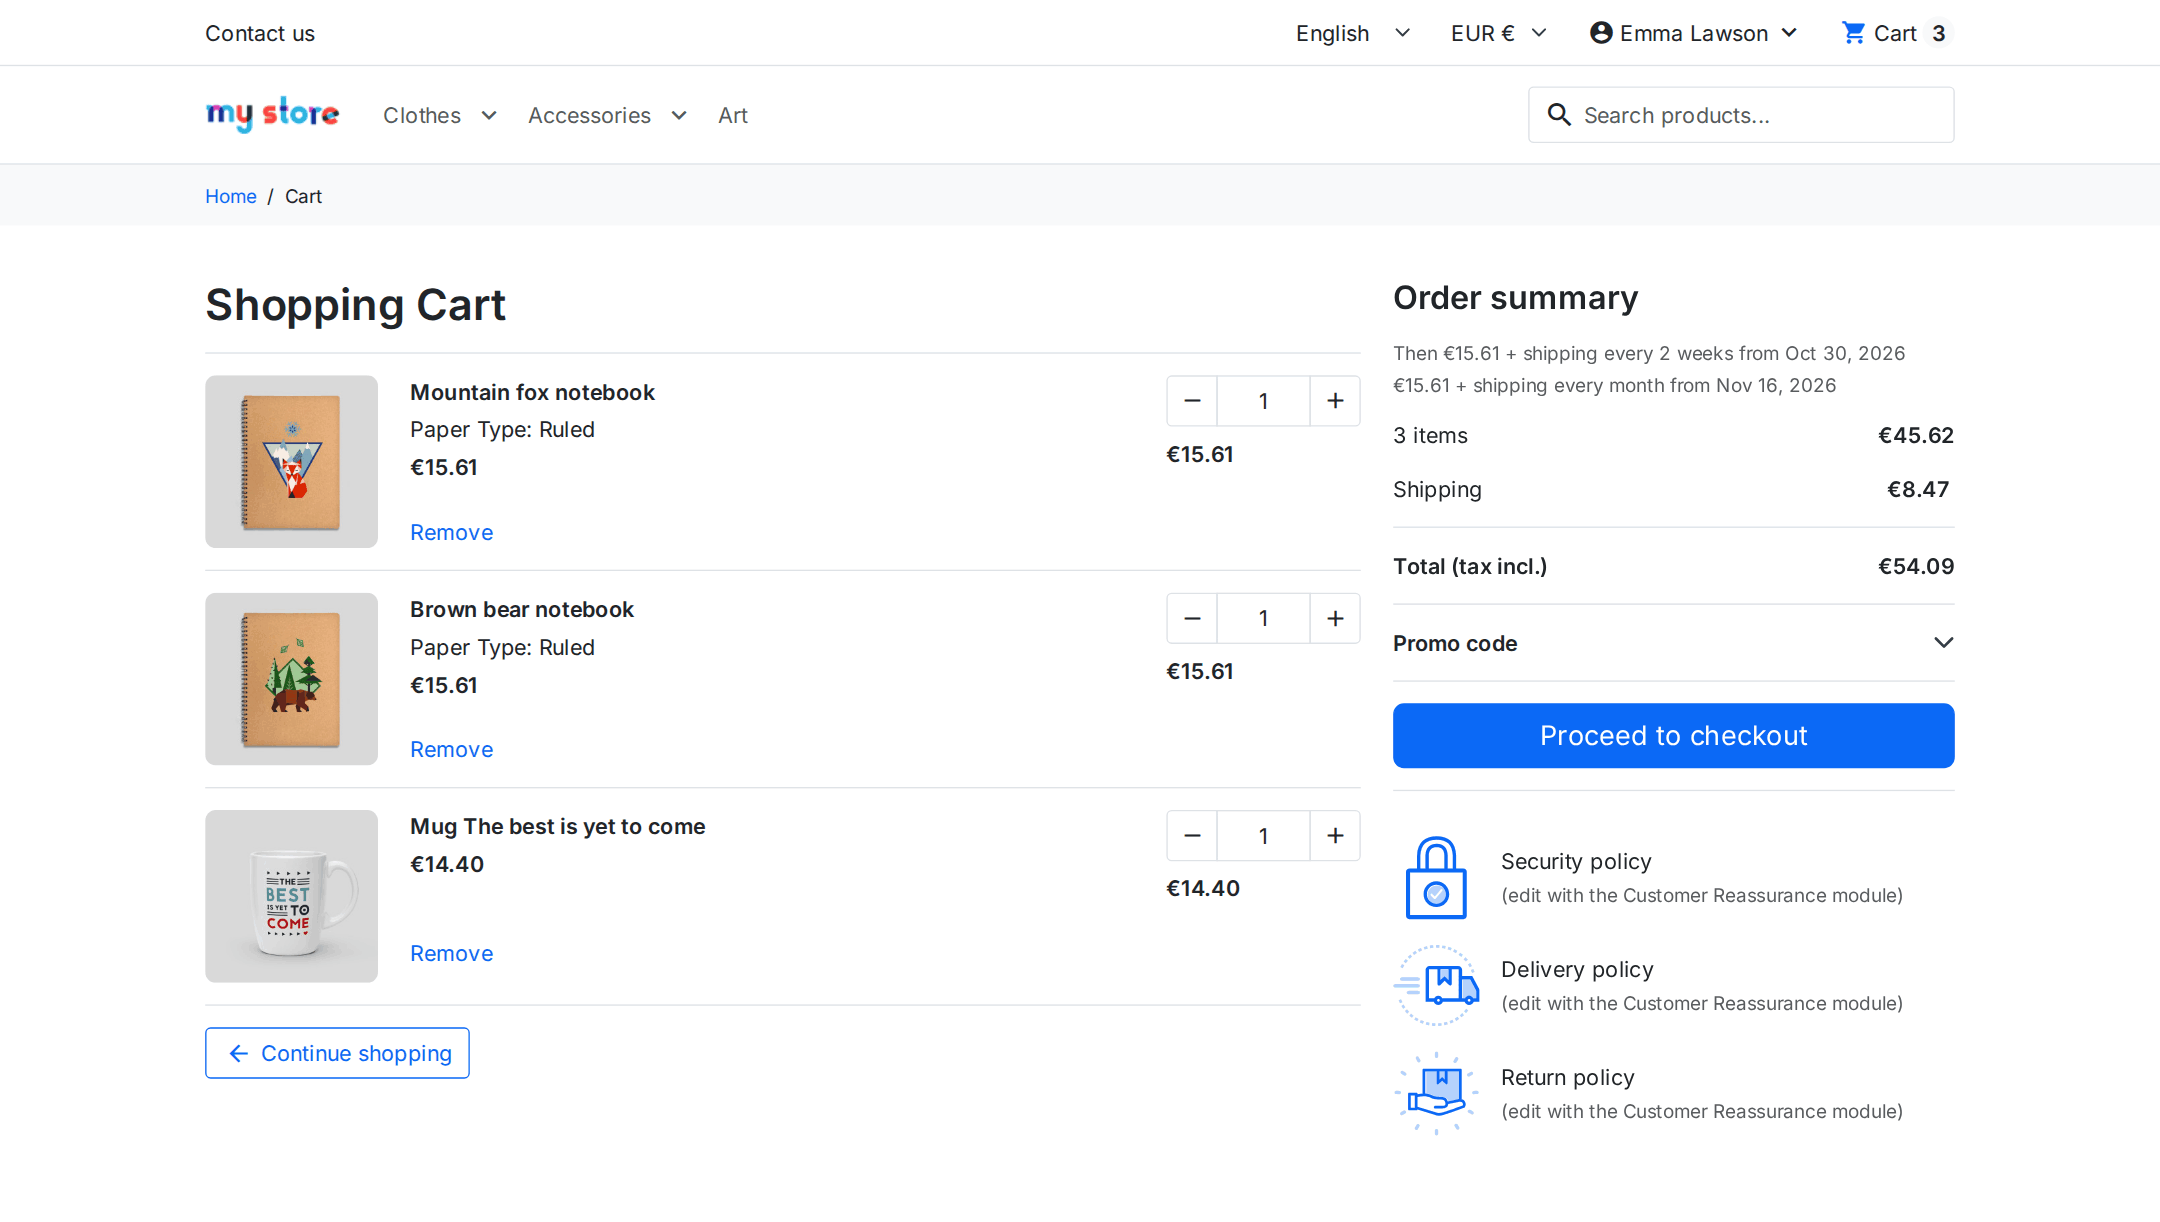The height and width of the screenshot is (1222, 2160).
Task: Remove Brown bear notebook from cart
Action: pyautogui.click(x=451, y=749)
